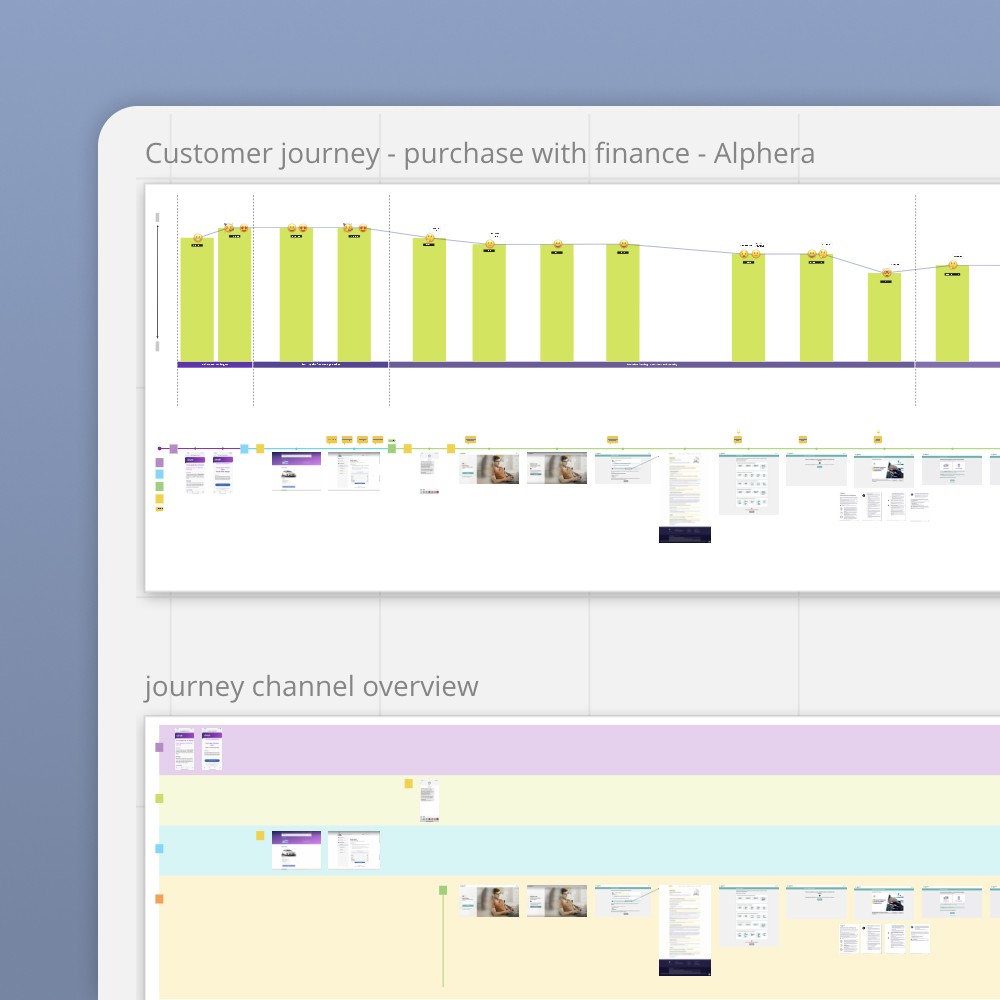Open the car image page thumbnail in the top frame
The image size is (1000, 1000).
(884, 471)
